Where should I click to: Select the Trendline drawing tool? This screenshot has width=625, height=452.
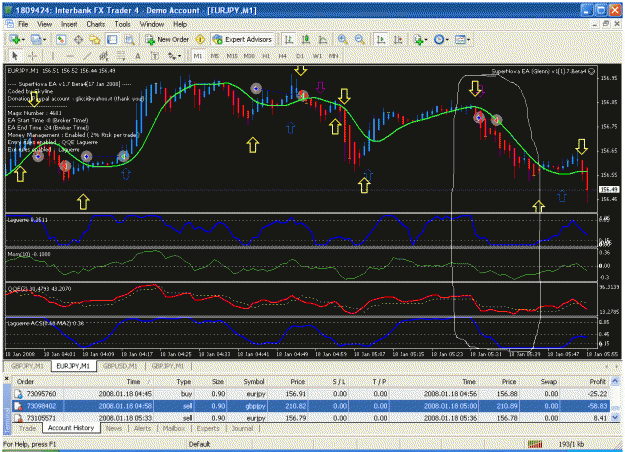[87, 56]
